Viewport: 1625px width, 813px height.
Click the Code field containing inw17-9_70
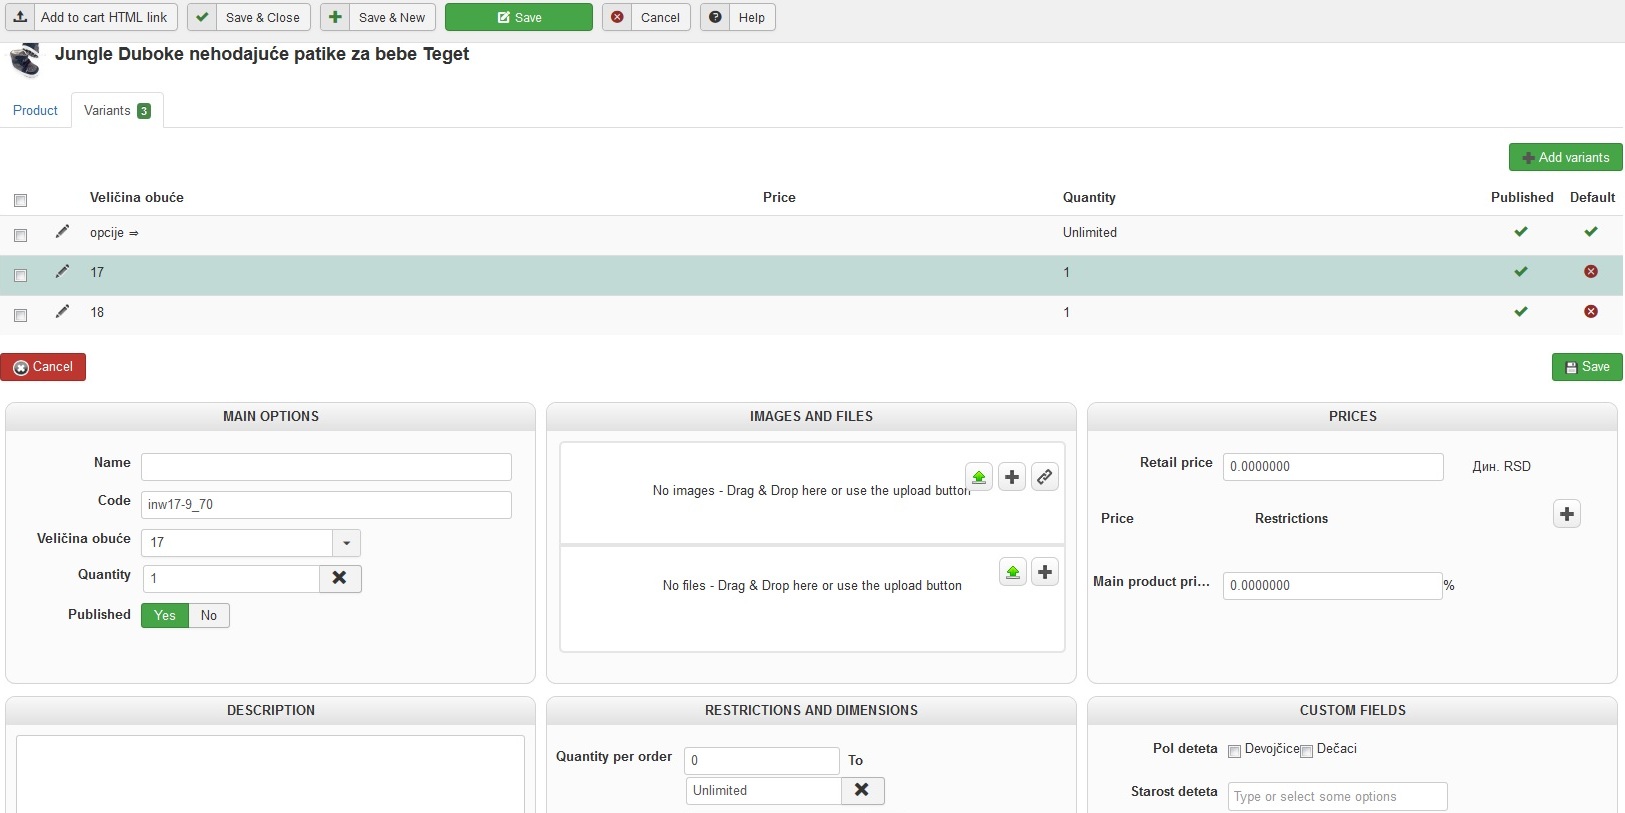coord(326,505)
